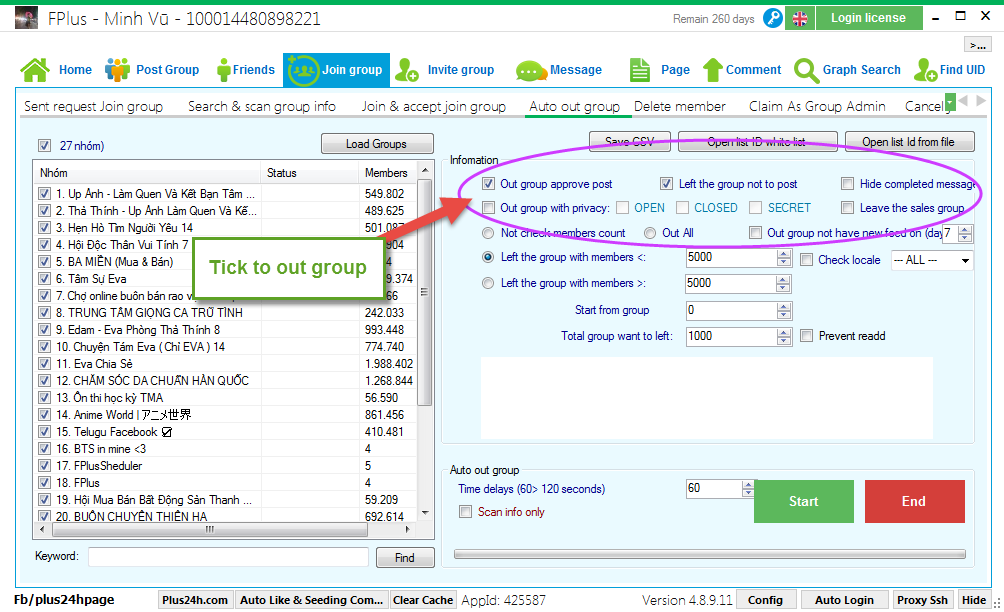1004x612 pixels.
Task: Click stepper on Start from group field
Action: [784, 310]
